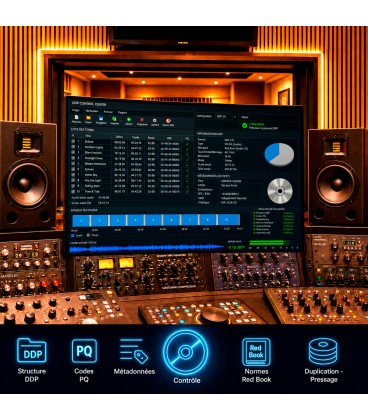Open the Configuration dropdown
The image size is (368, 420).
tap(227, 116)
